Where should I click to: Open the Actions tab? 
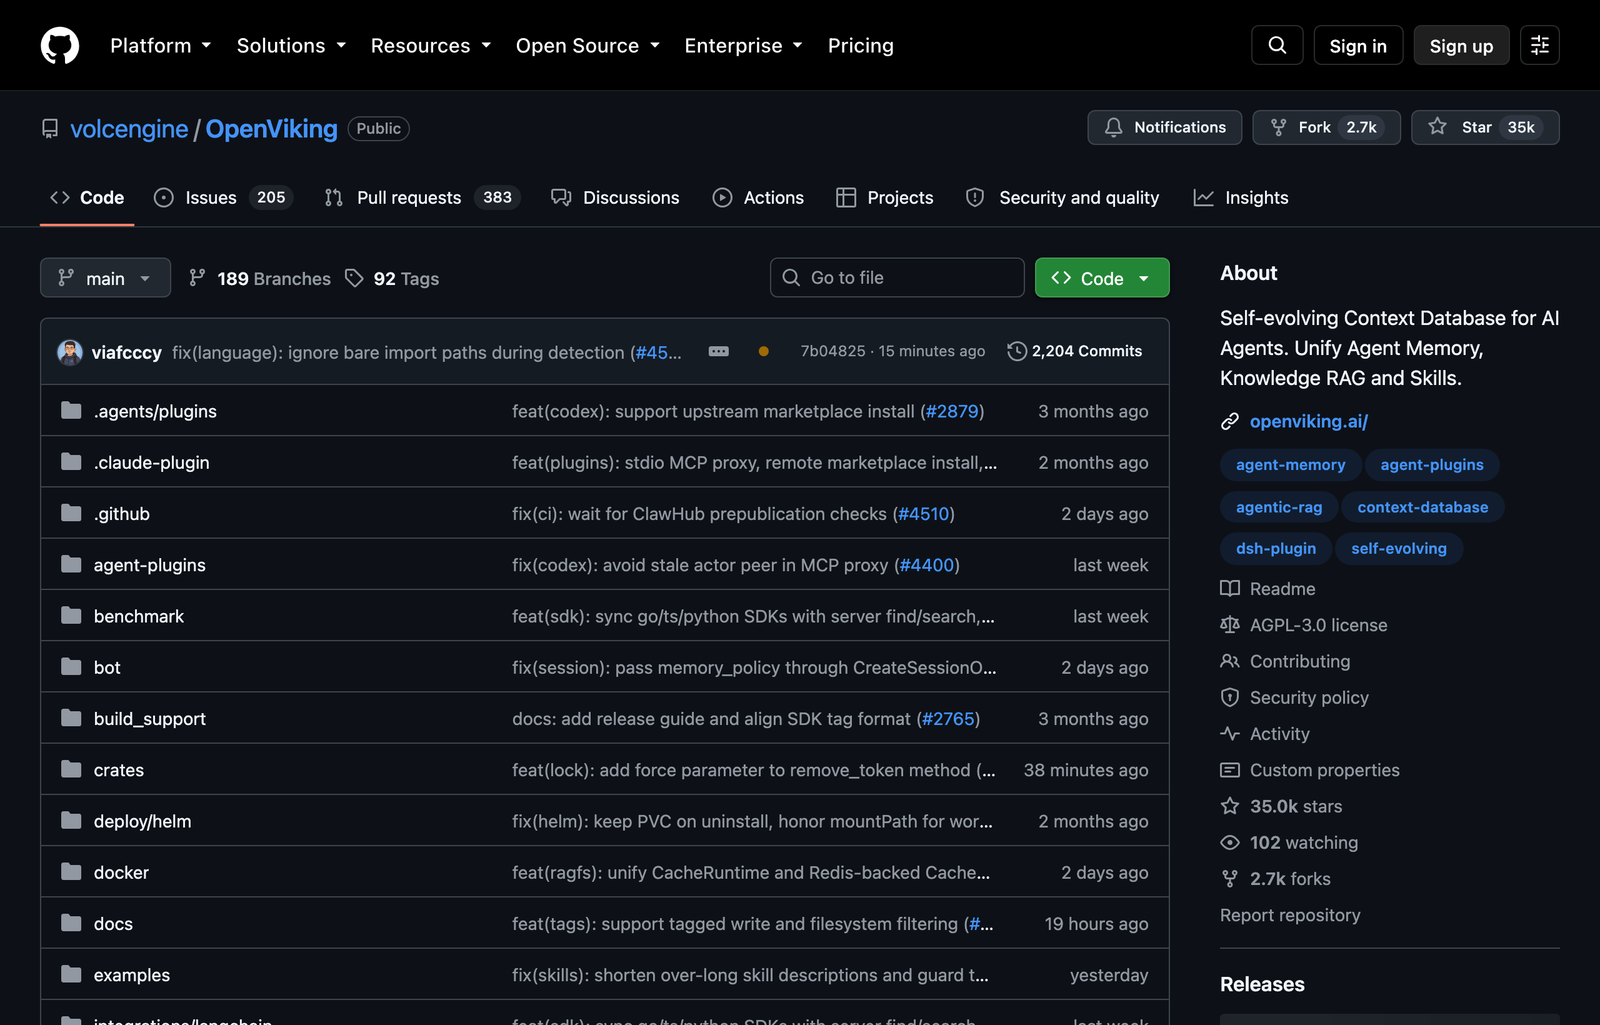click(758, 198)
